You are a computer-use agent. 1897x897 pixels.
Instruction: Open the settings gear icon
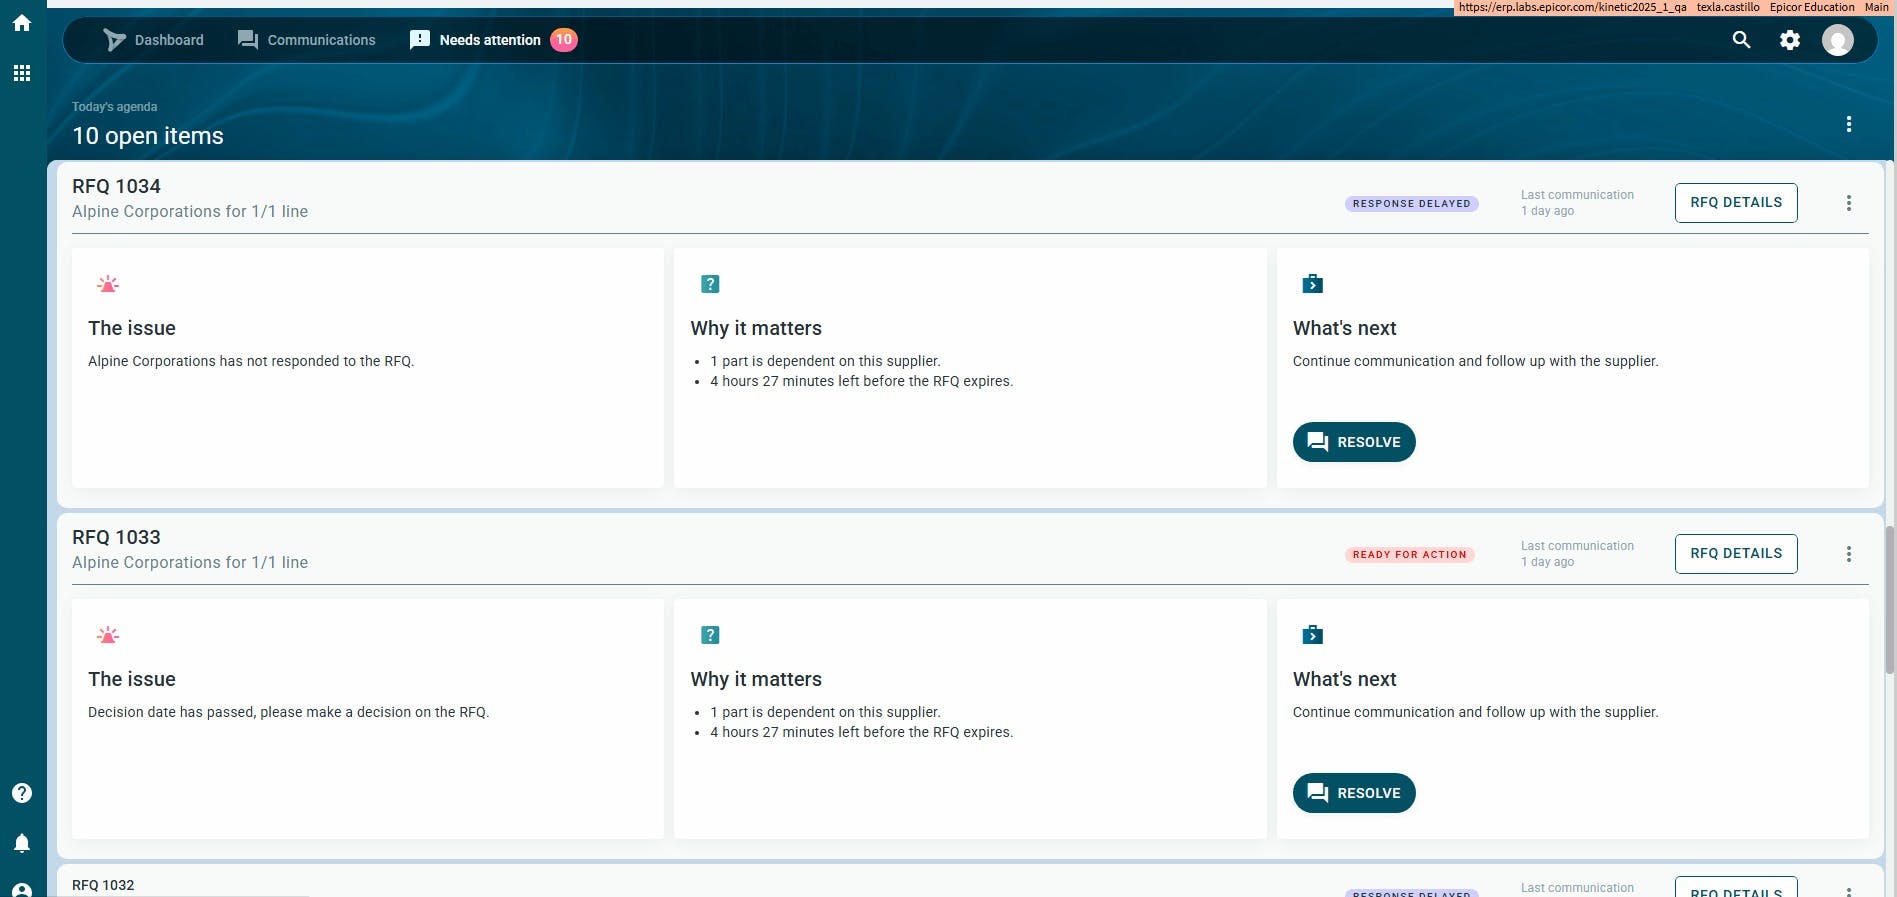click(1789, 40)
